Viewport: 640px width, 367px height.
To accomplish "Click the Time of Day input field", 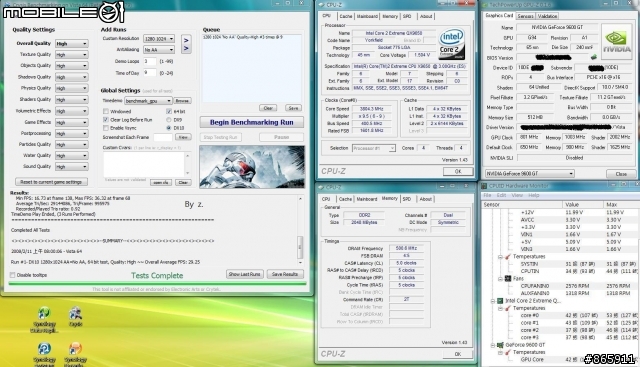I will coord(150,73).
